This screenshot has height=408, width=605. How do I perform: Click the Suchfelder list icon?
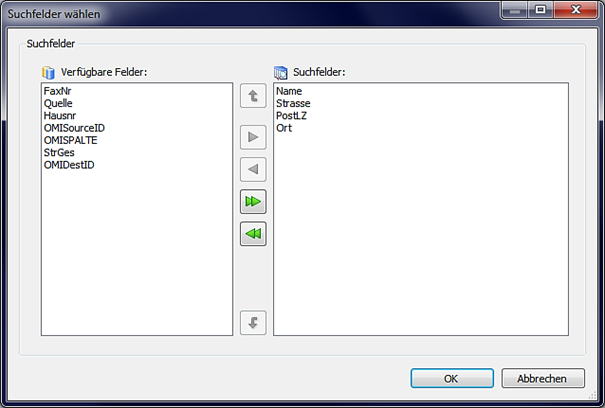281,72
